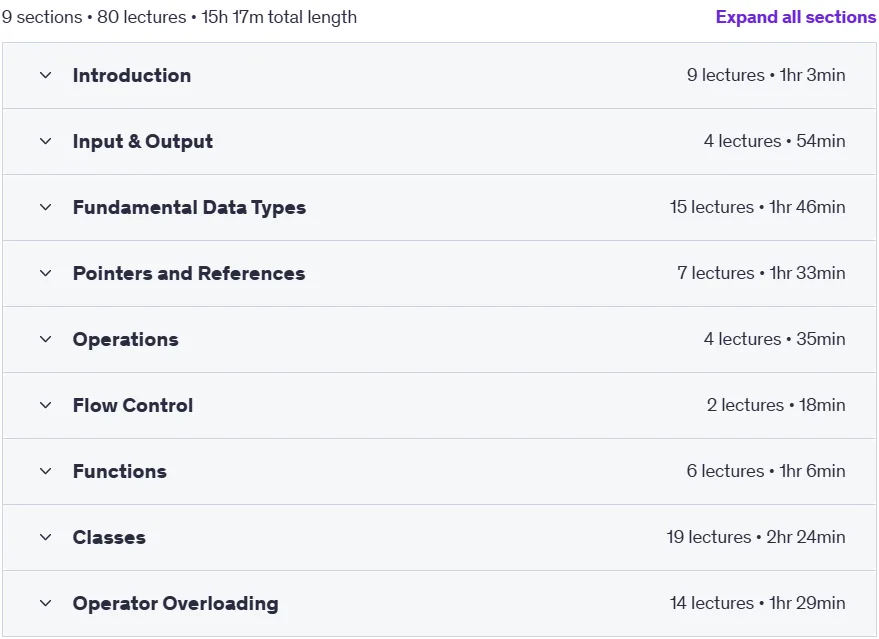Screen dimensions: 879x639
Task: Expand Operator Overloading chevron
Action: point(45,604)
